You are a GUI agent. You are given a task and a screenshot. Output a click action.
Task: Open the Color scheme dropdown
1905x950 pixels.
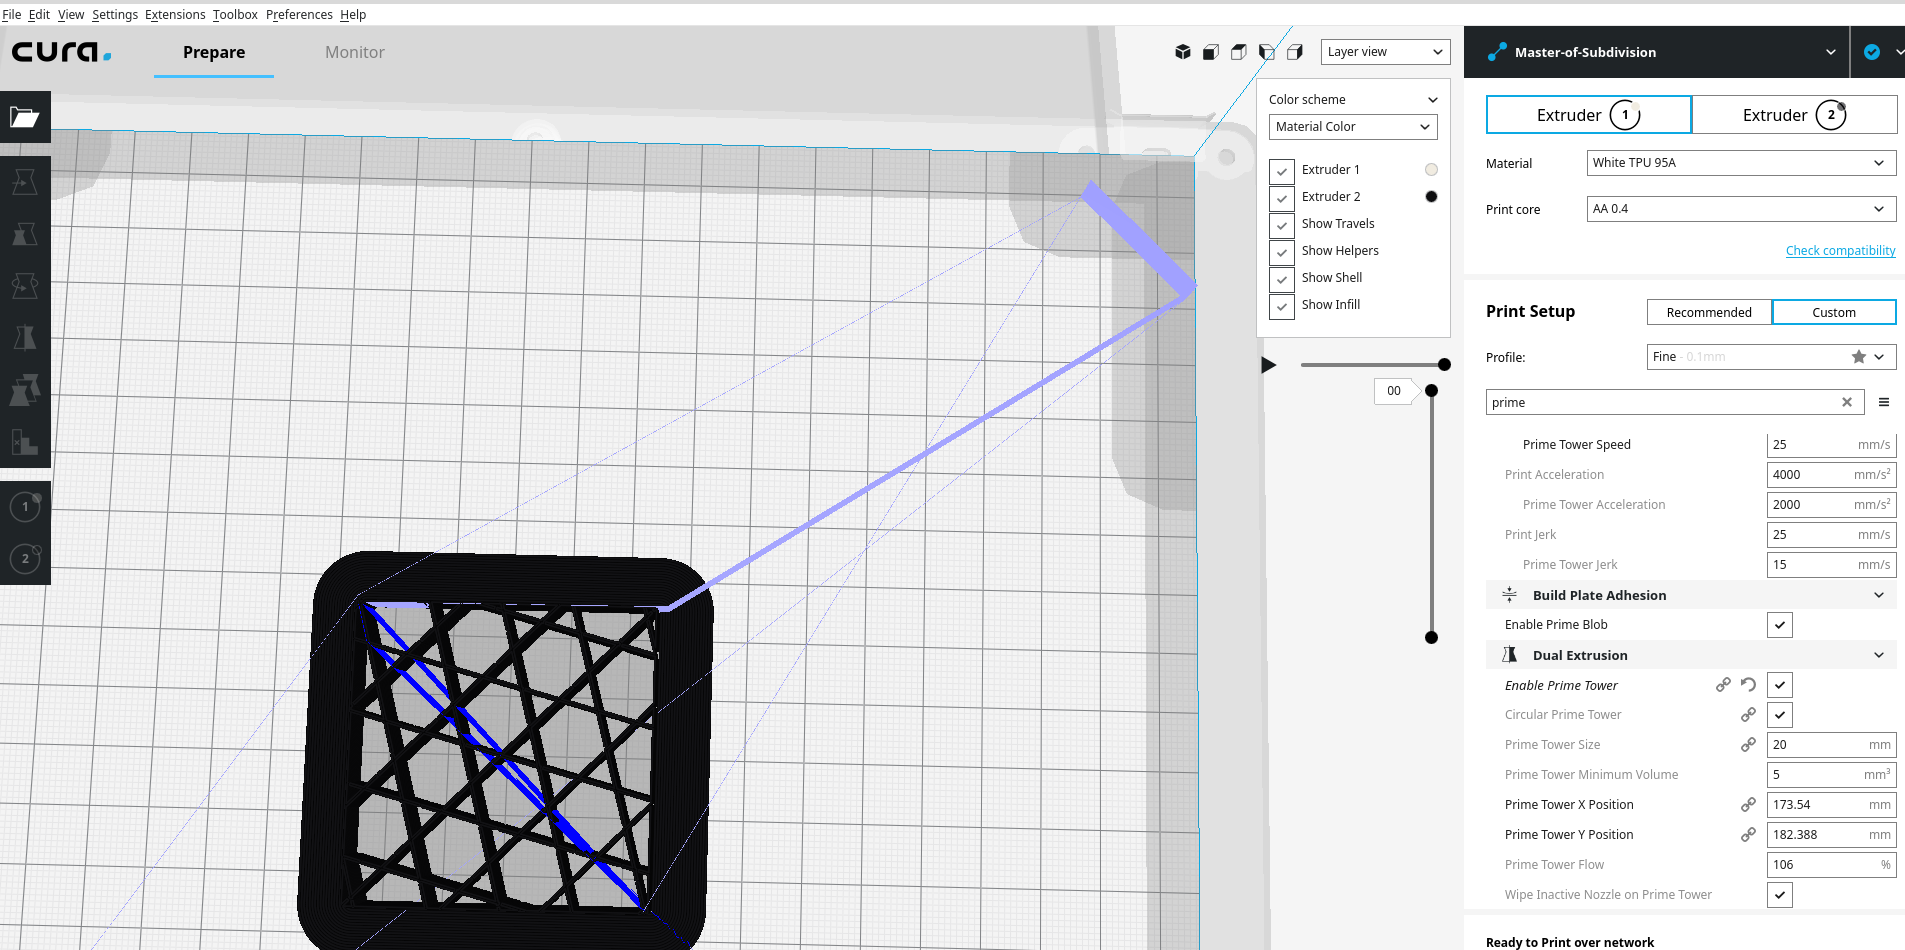(1352, 99)
